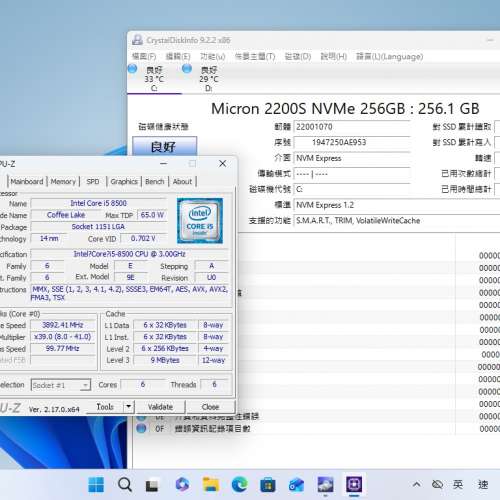Click the 65.0 W Max TDP value
The height and width of the screenshot is (500, 500).
pyautogui.click(x=152, y=215)
